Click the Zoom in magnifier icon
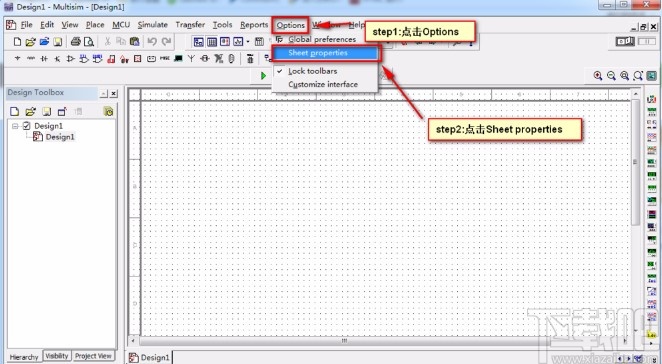Screen dimensions: 662x364 pos(598,76)
